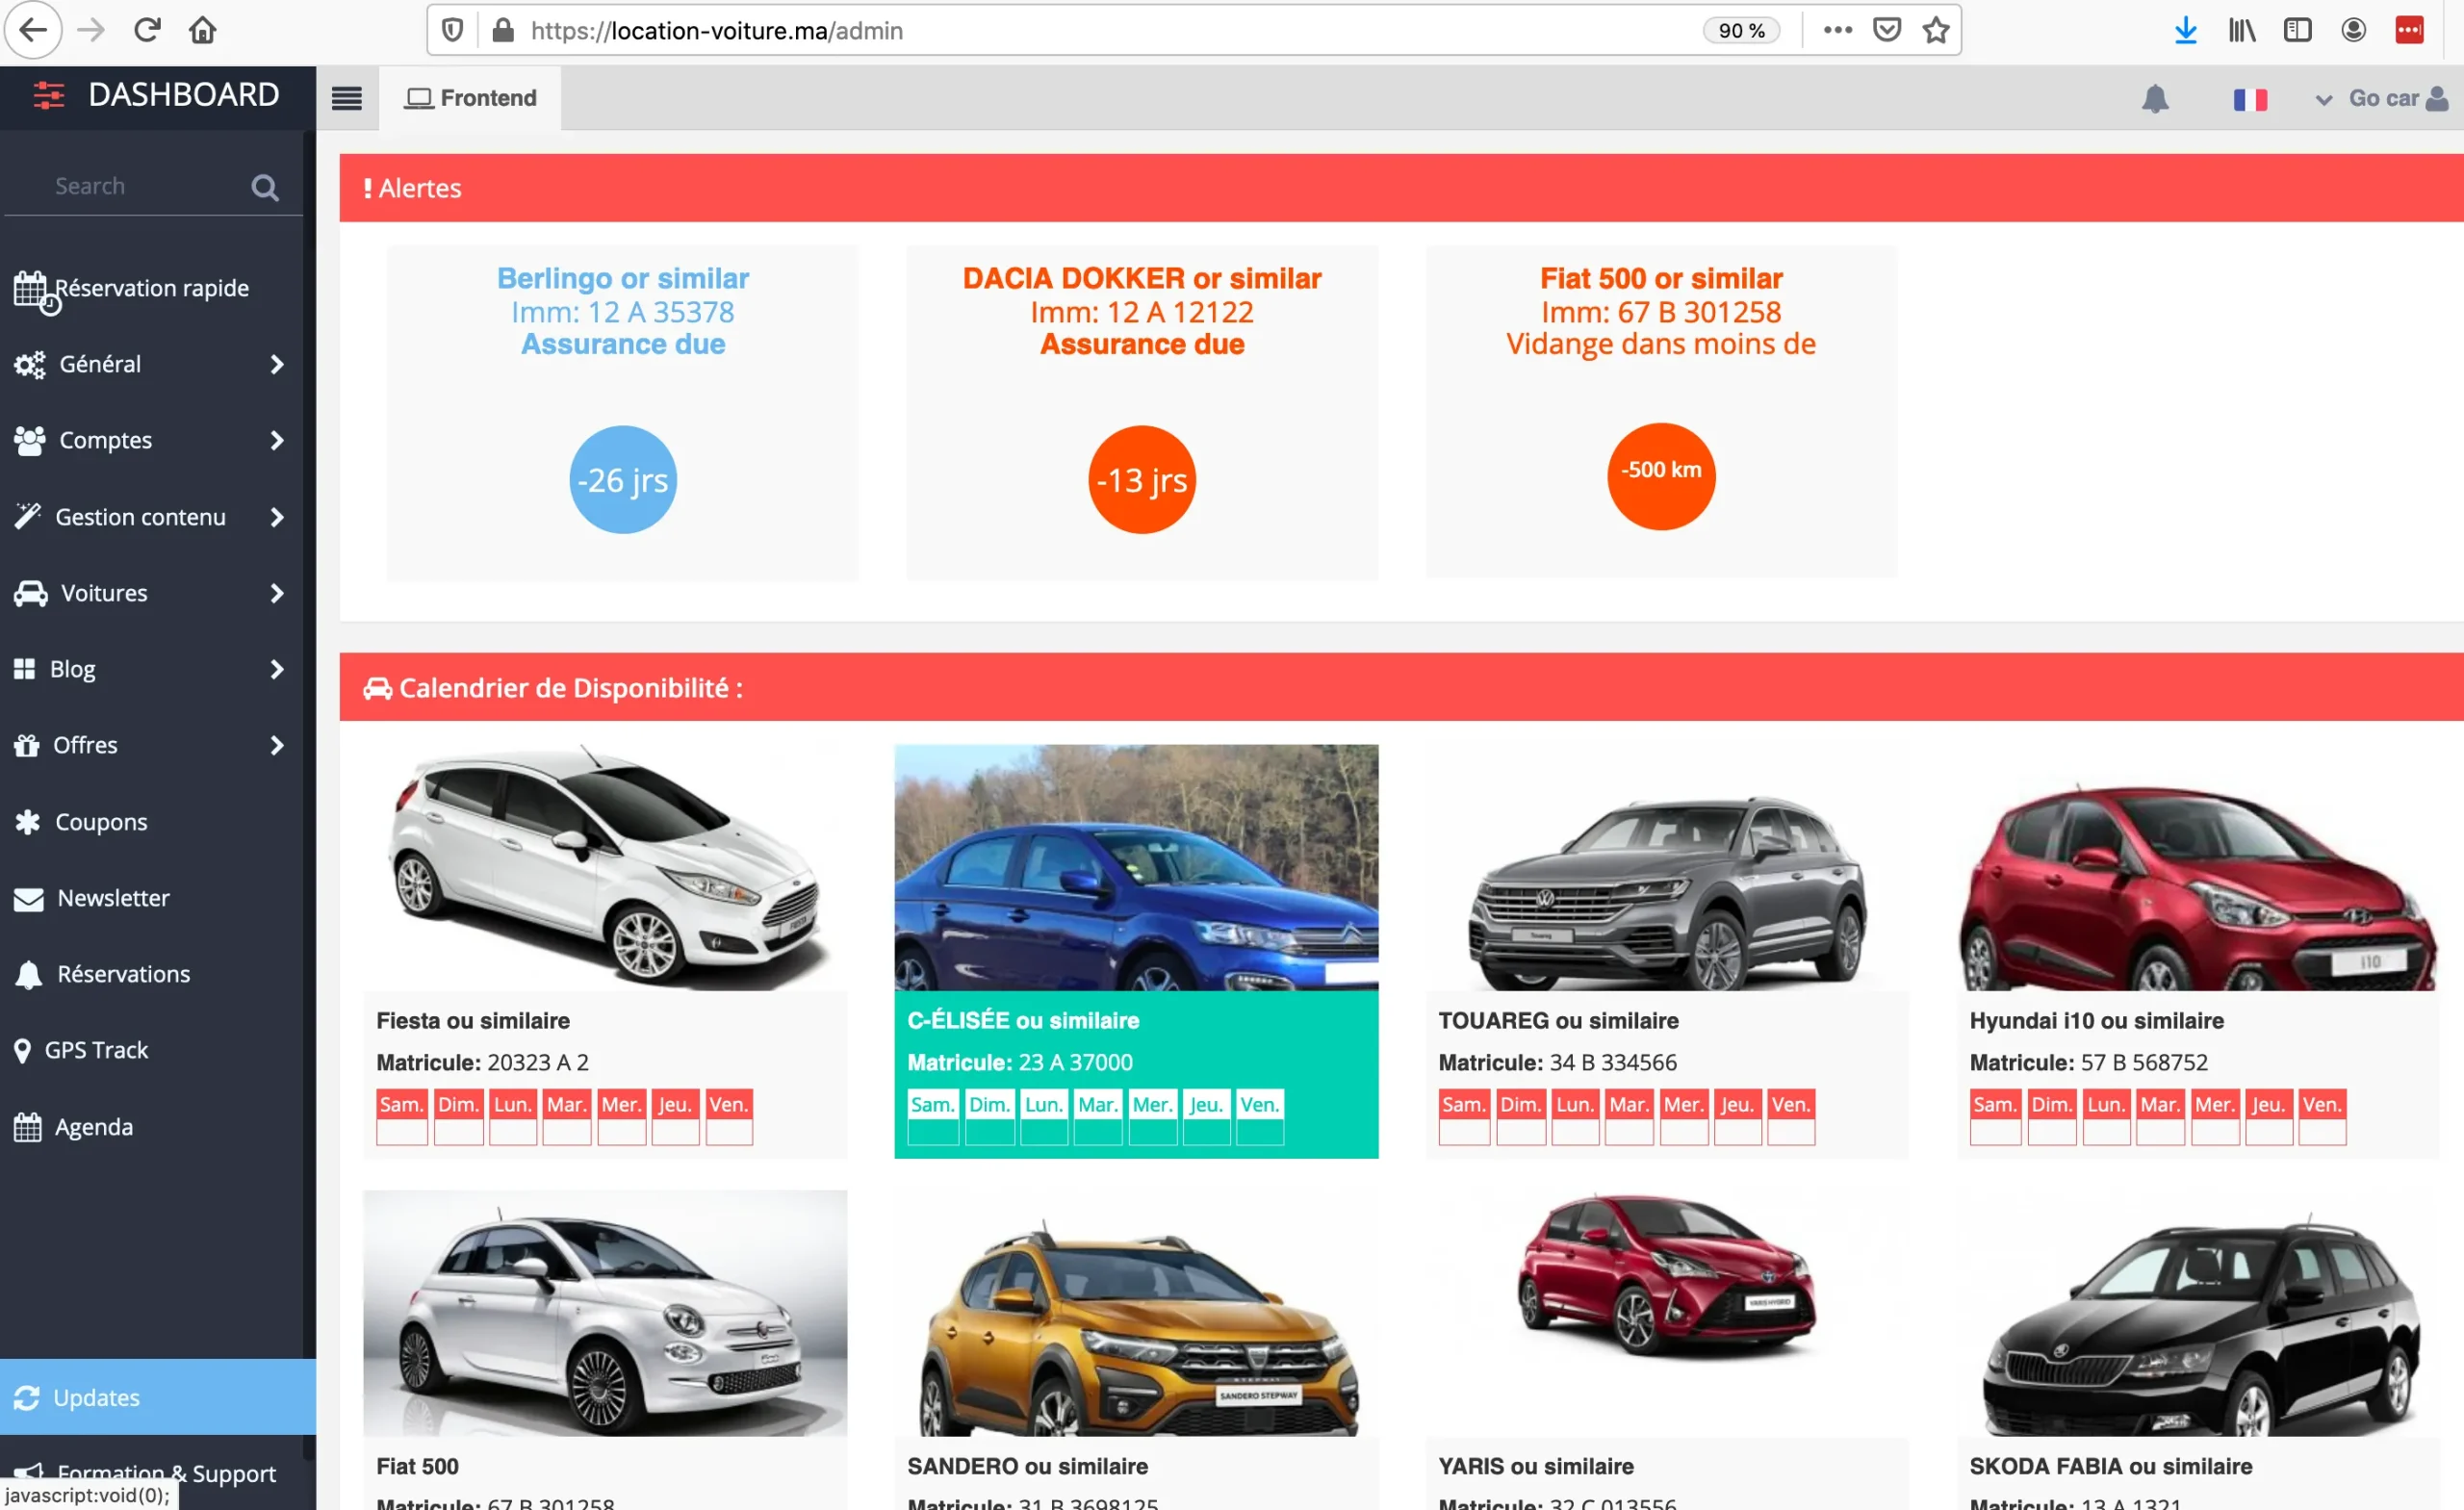Click the tracking protection shield icon
Viewport: 2464px width, 1510px height.
[x=452, y=30]
